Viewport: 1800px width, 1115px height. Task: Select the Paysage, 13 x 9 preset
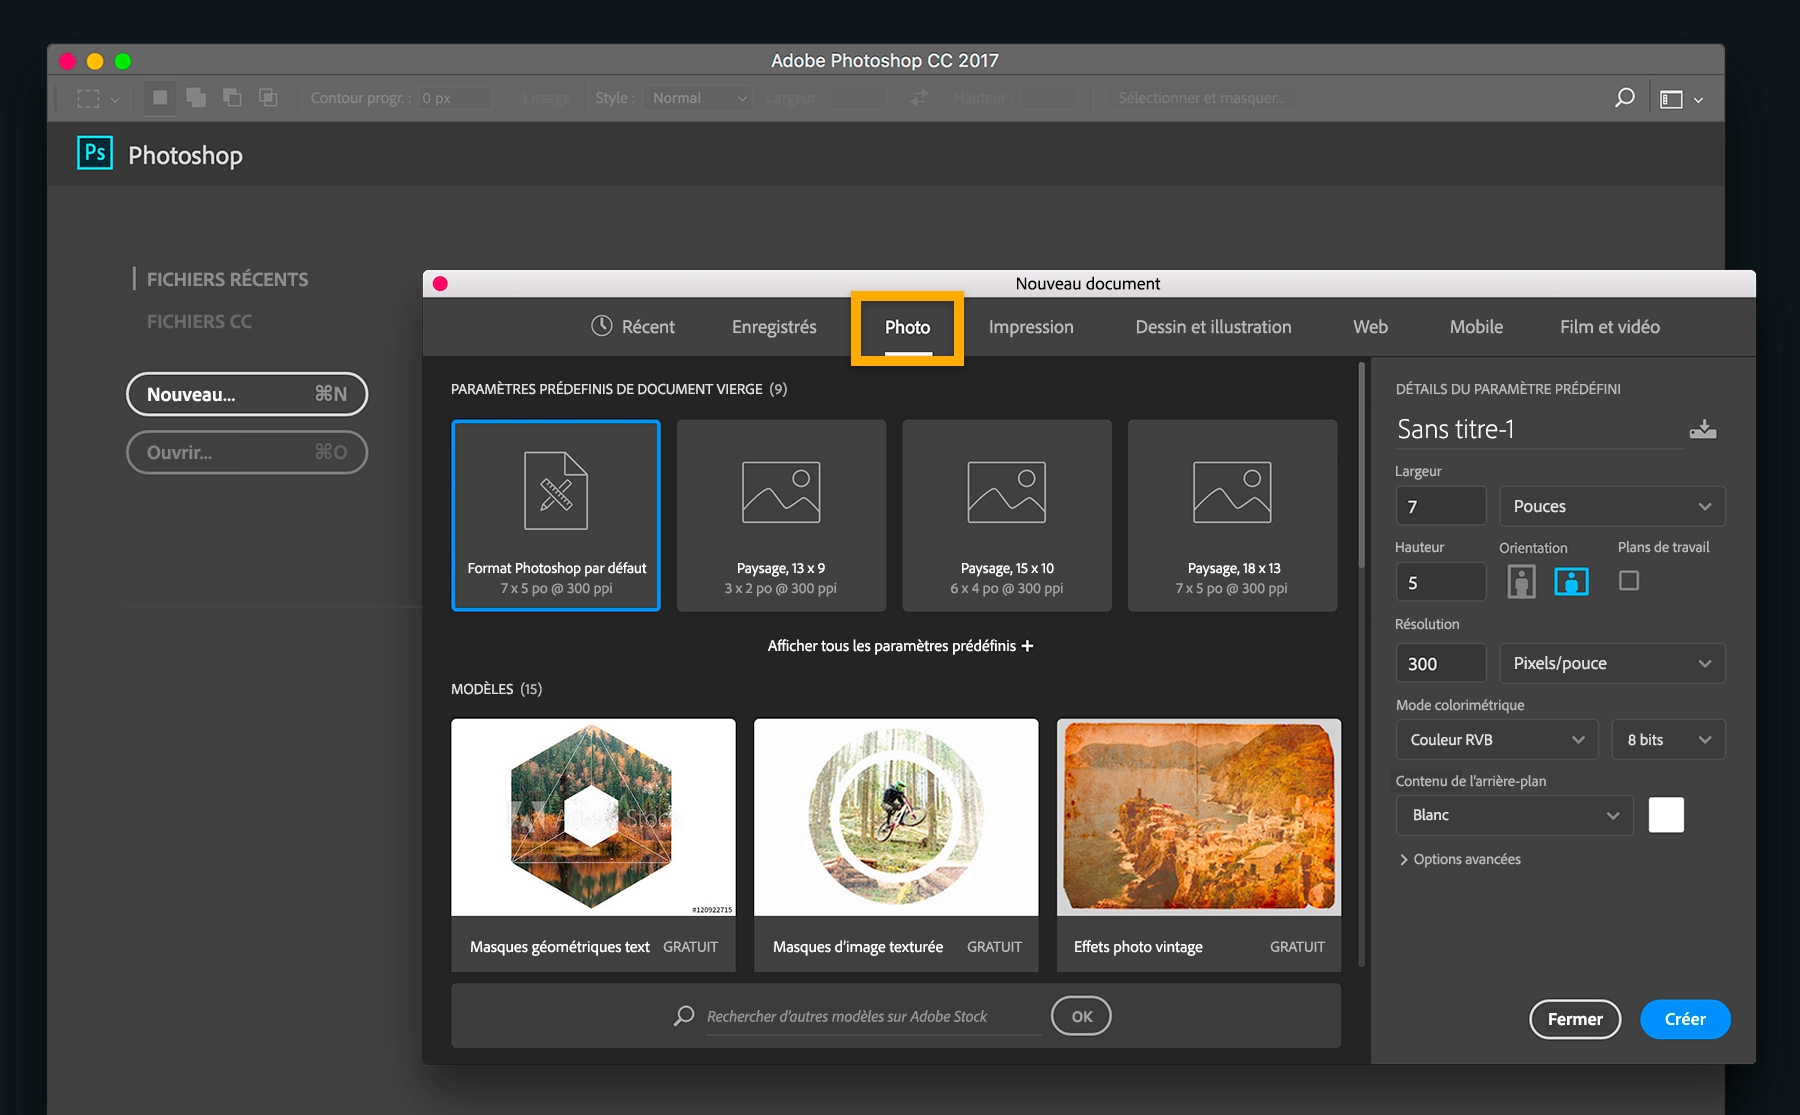click(781, 515)
